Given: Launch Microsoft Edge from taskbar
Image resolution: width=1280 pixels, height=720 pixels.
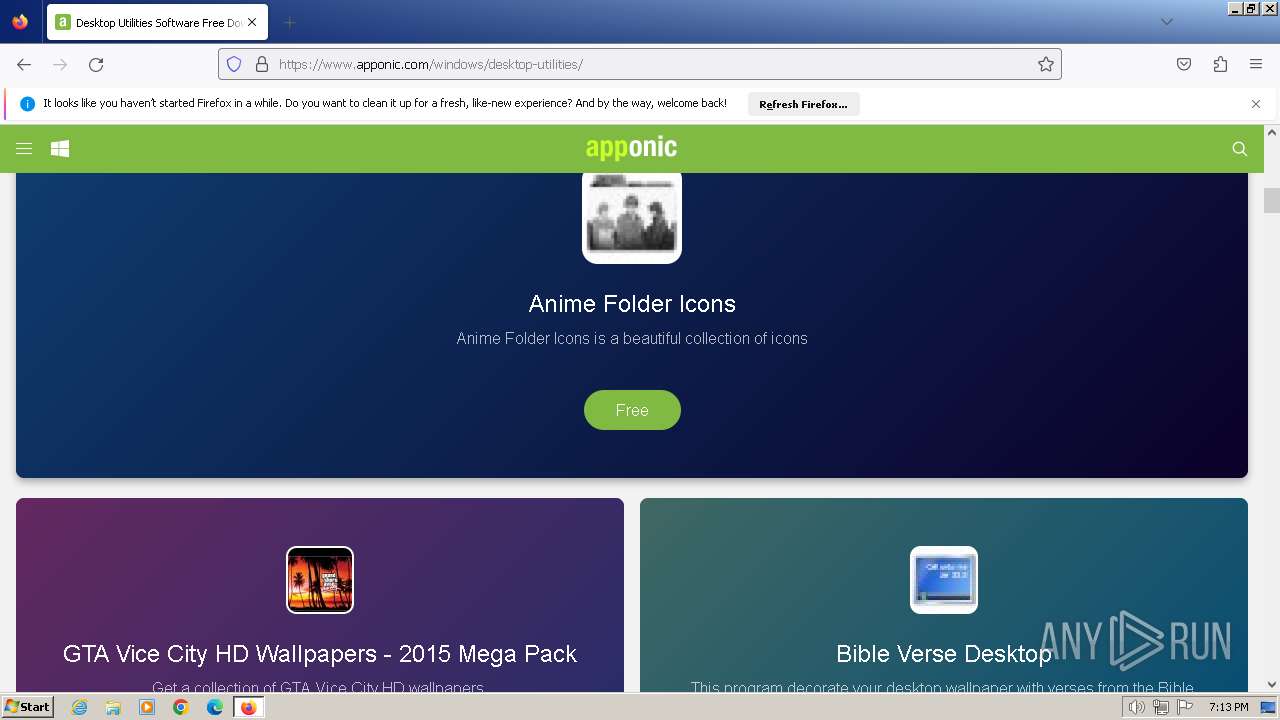Looking at the screenshot, I should coord(215,707).
